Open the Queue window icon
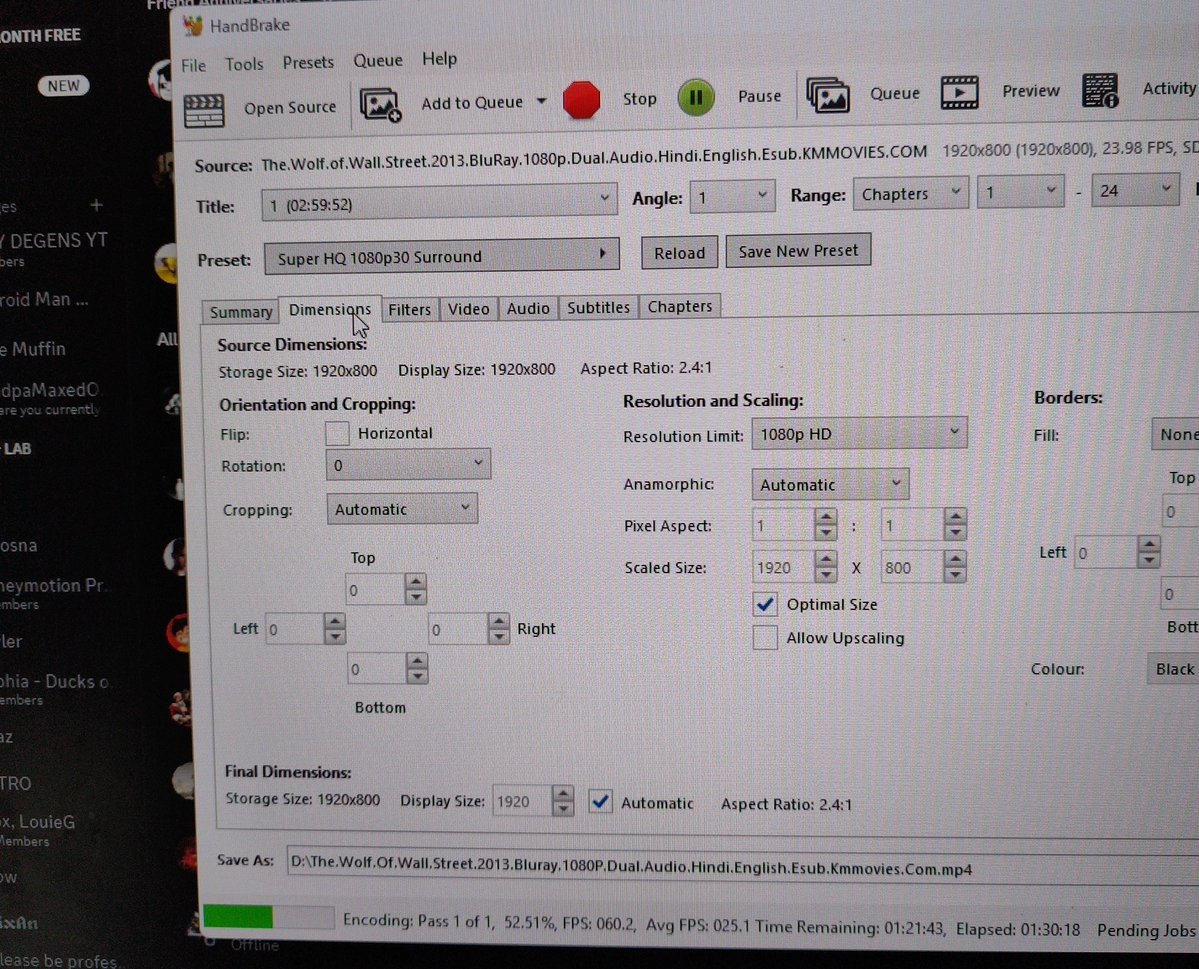 click(828, 95)
